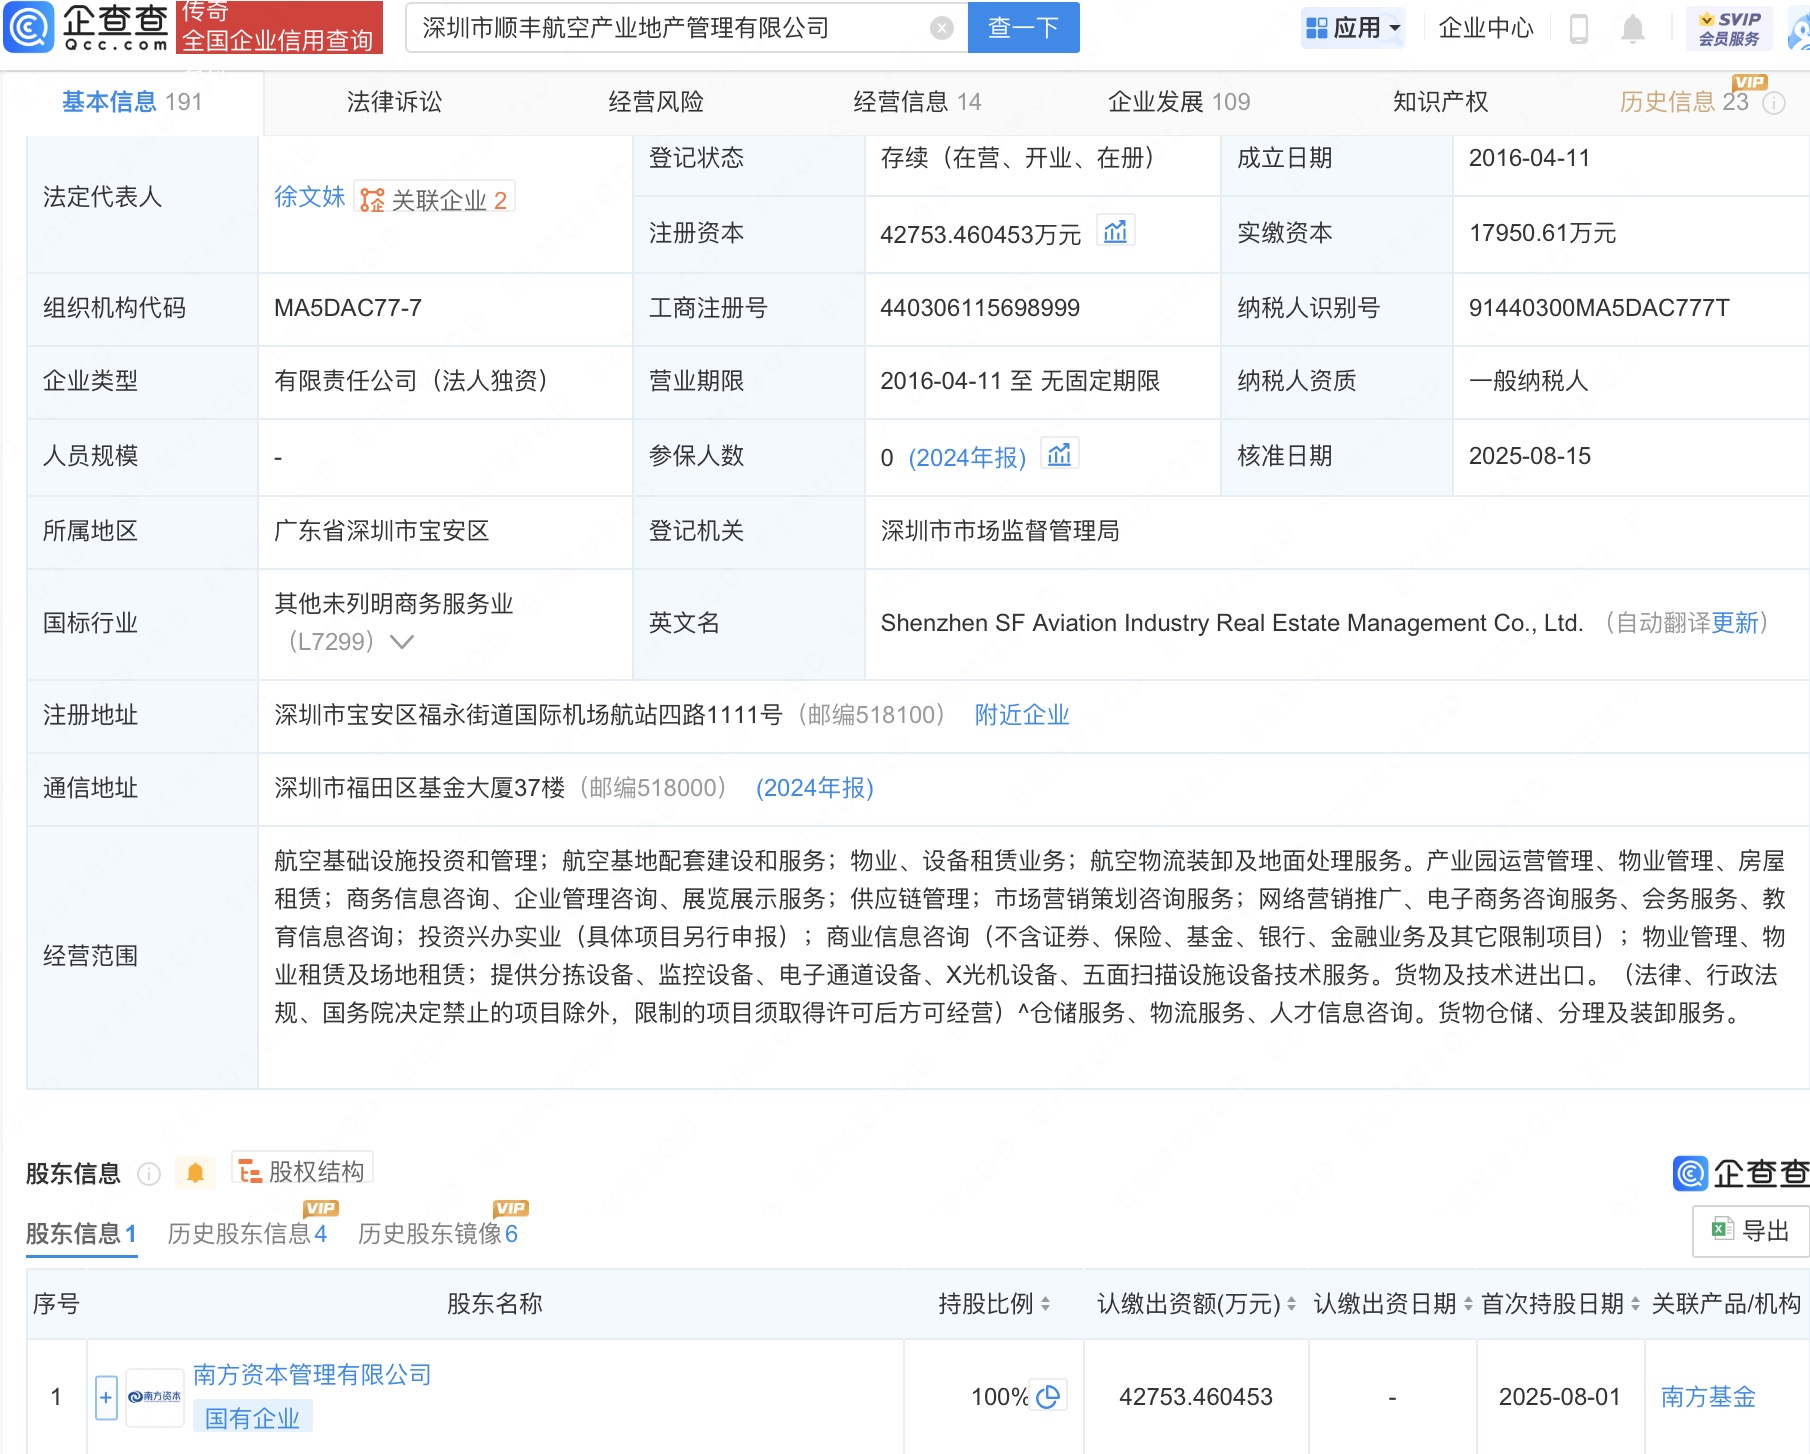Open SVIP 会员服务 badge
The image size is (1810, 1454).
[1729, 28]
